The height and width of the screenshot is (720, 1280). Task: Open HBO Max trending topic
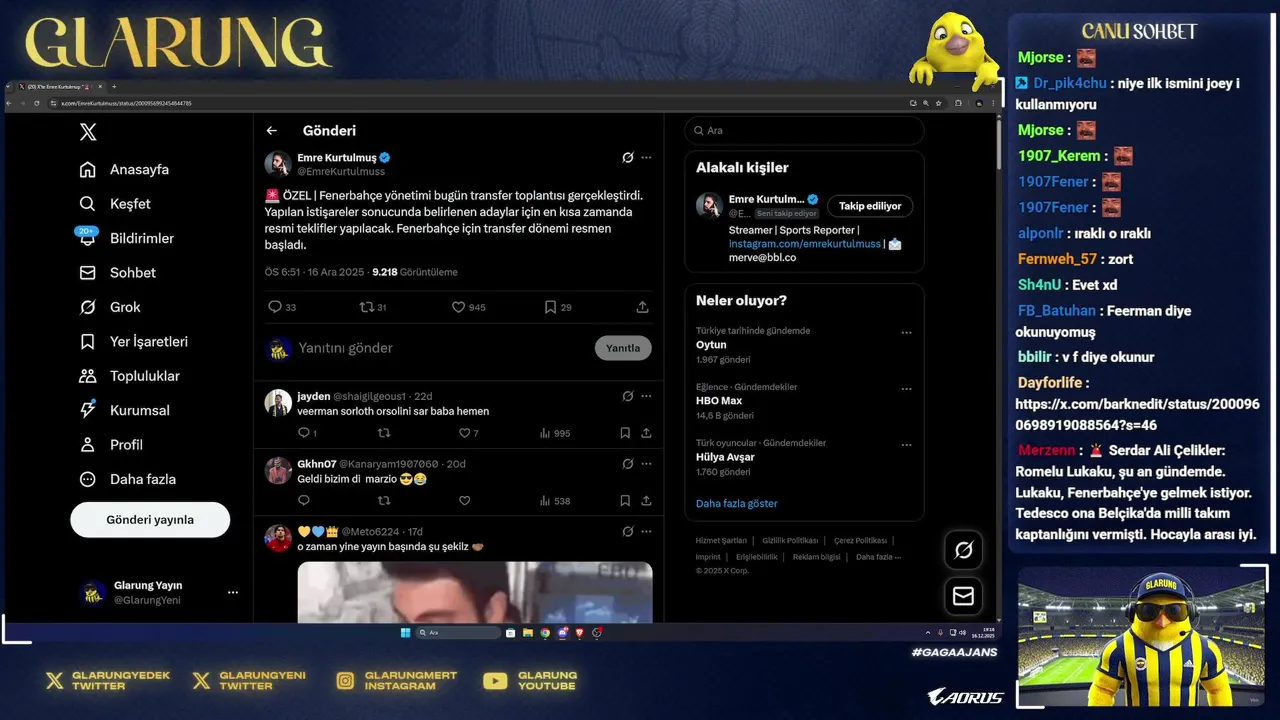(x=719, y=401)
